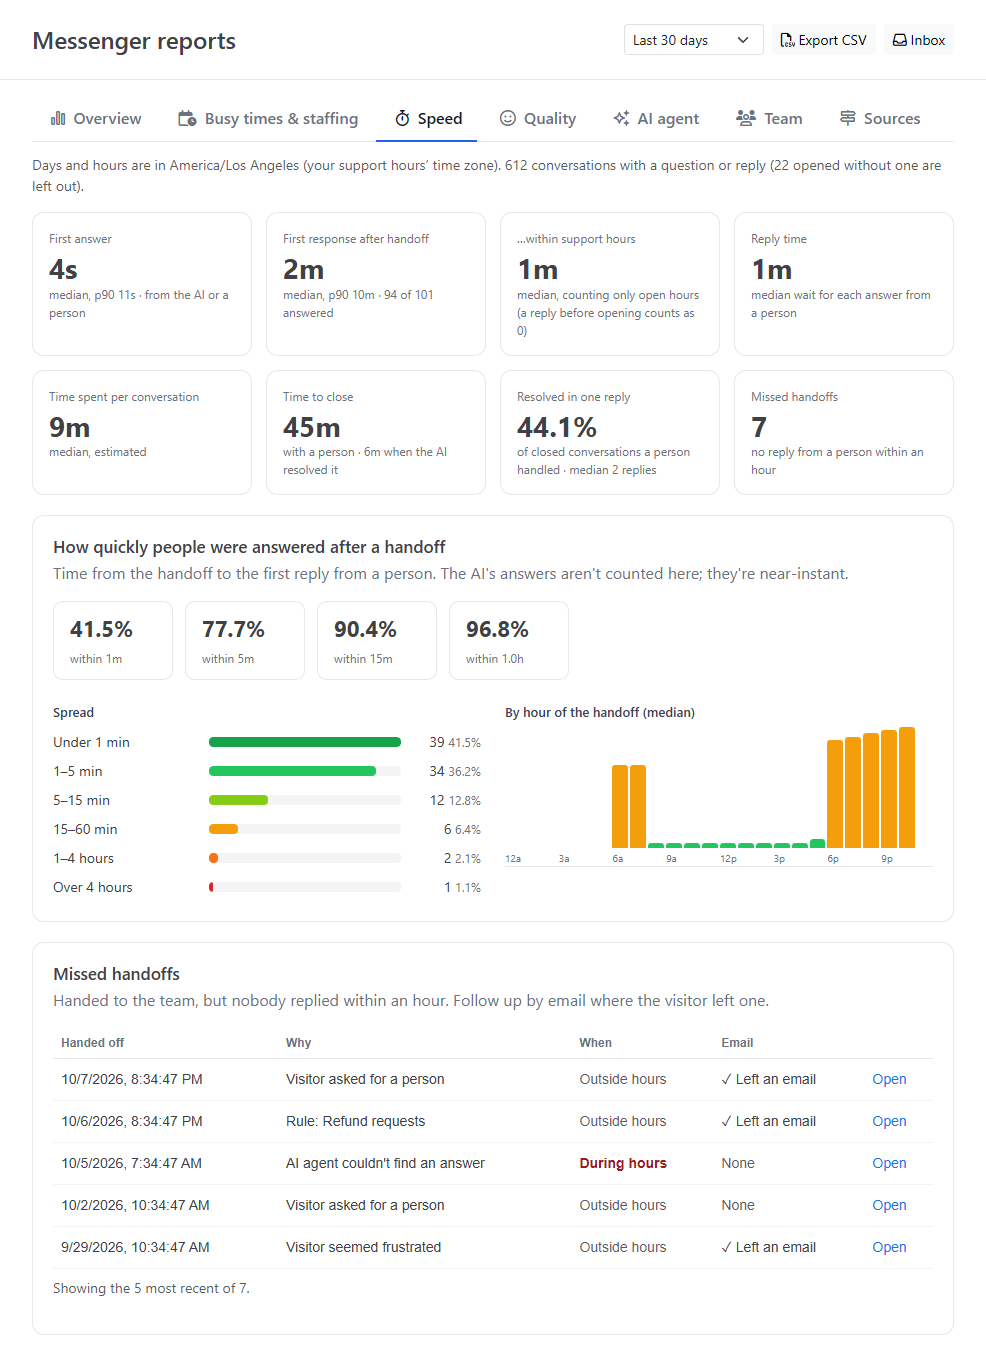Click the 77.7% within 5m tile
986x1349 pixels.
(245, 640)
